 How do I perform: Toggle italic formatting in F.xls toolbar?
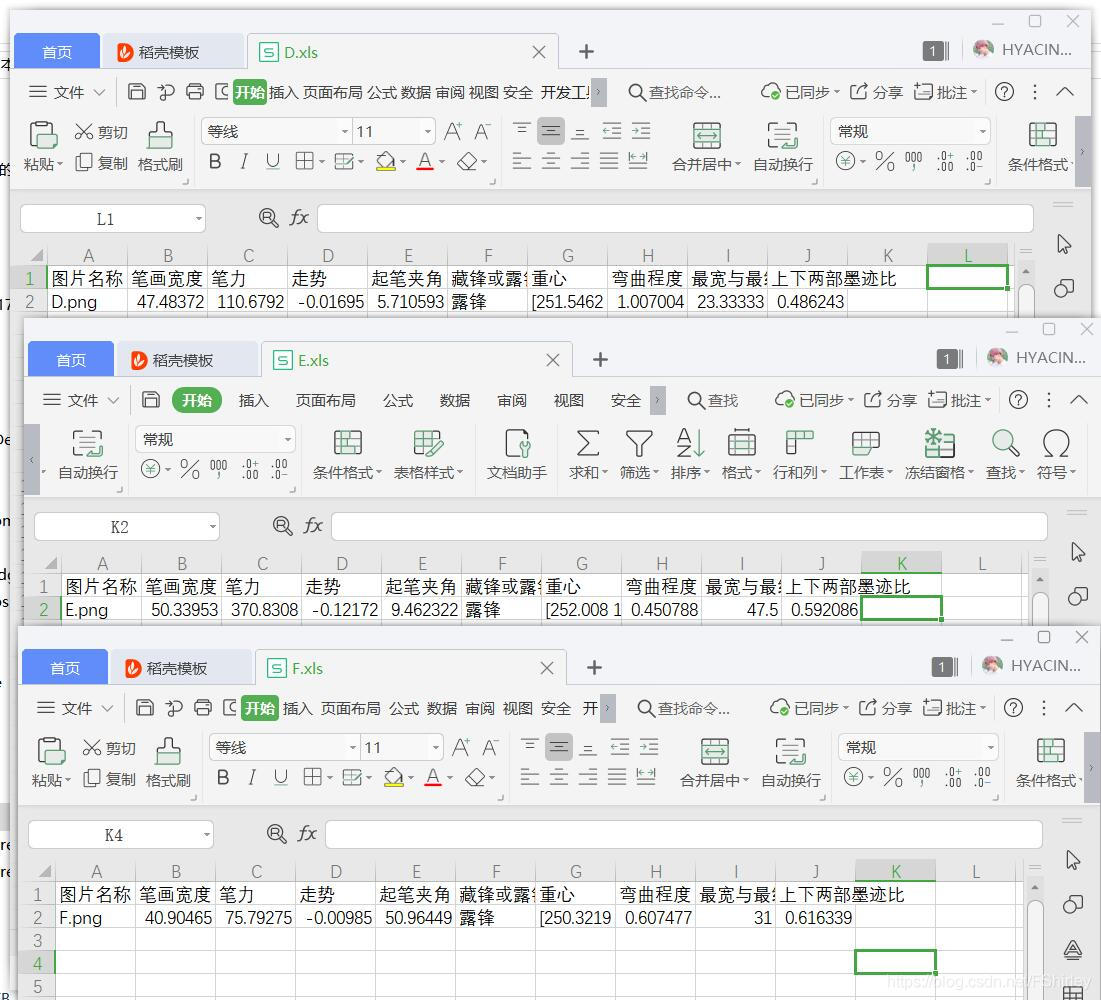click(x=252, y=779)
